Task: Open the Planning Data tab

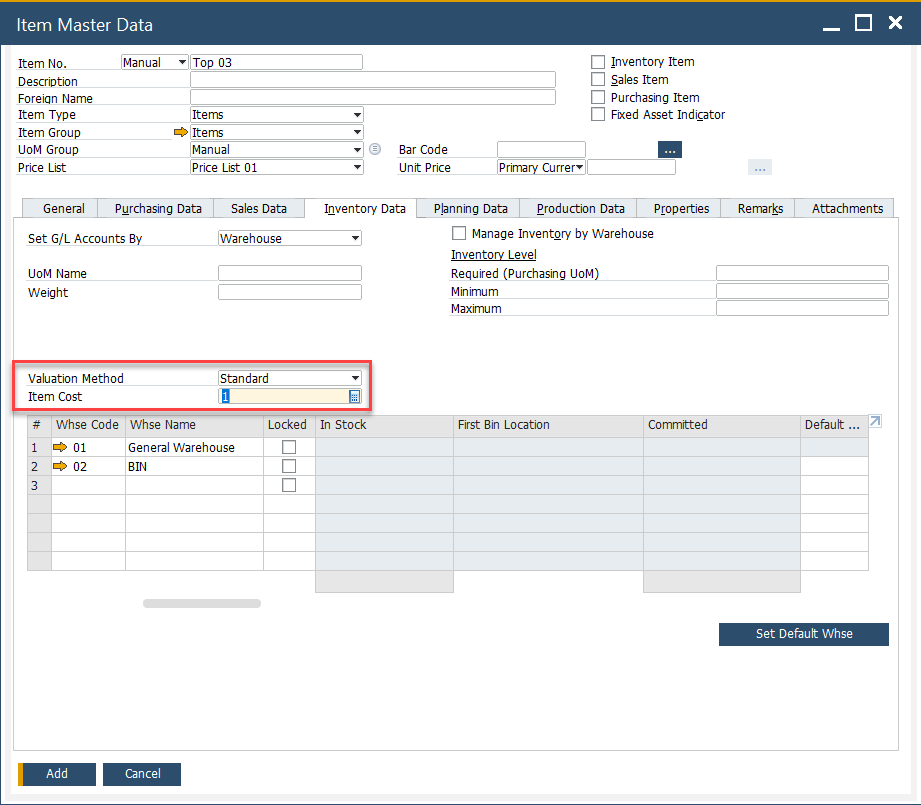Action: click(470, 209)
